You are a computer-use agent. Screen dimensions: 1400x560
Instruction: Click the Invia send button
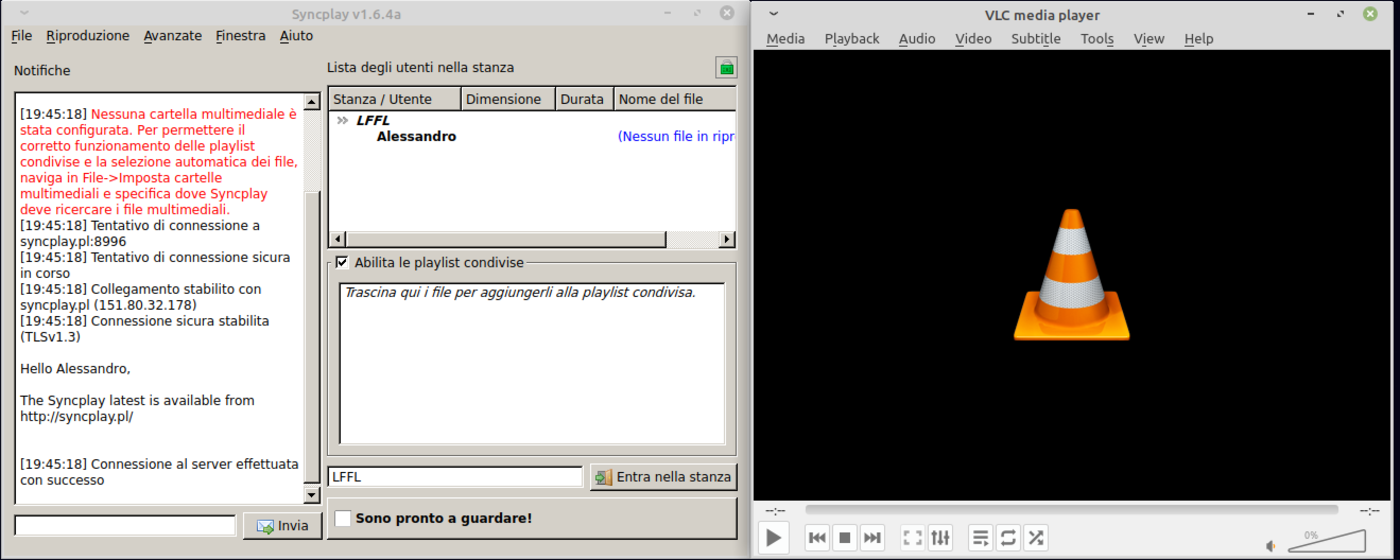point(282,526)
